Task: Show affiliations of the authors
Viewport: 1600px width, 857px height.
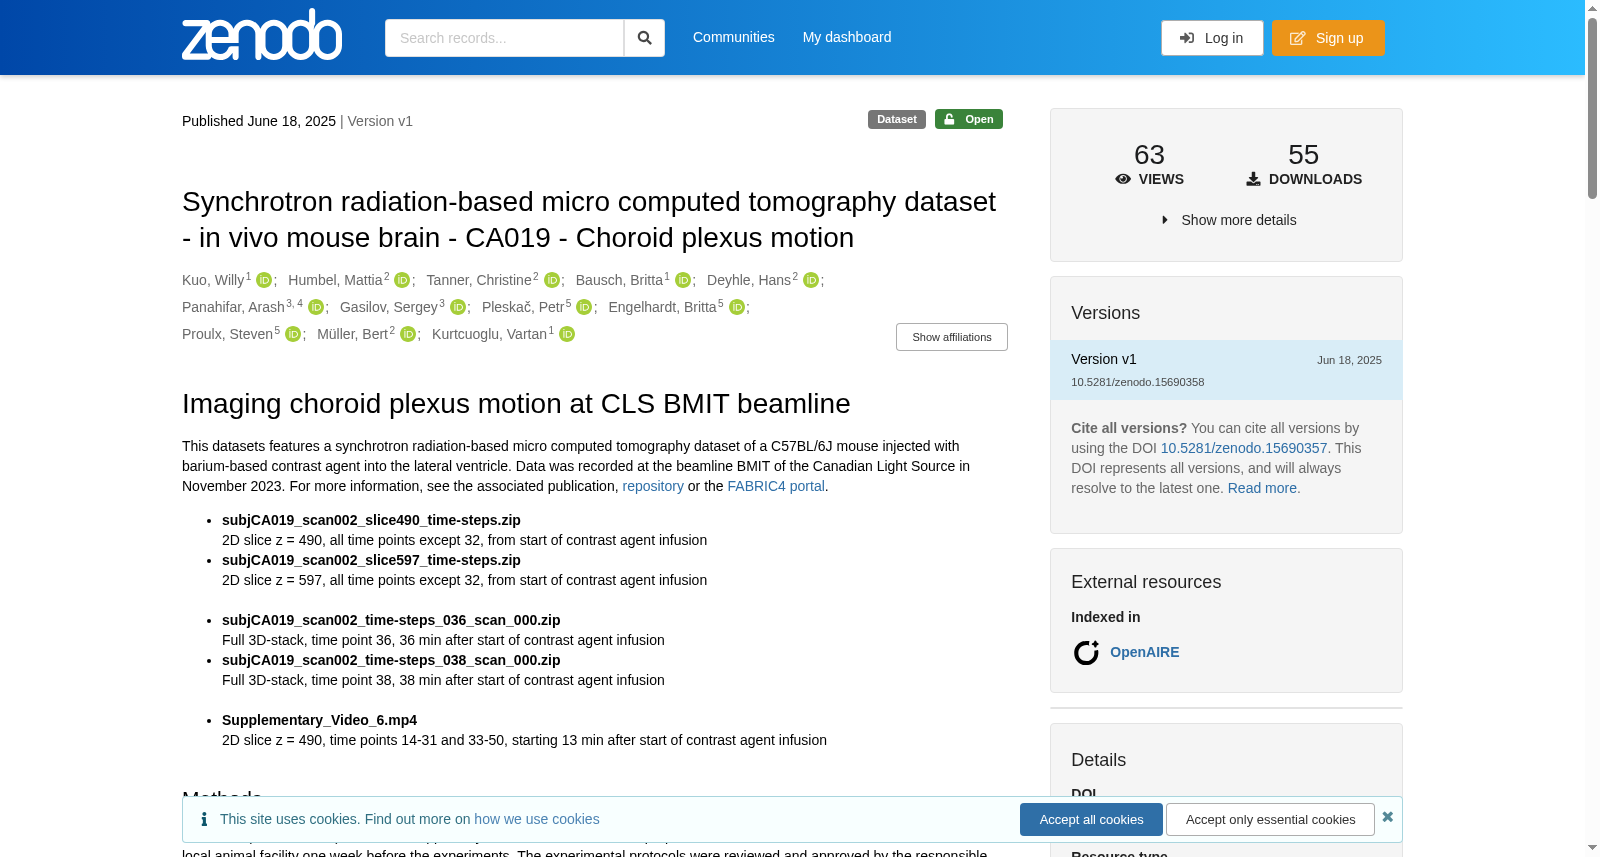Action: click(x=952, y=337)
